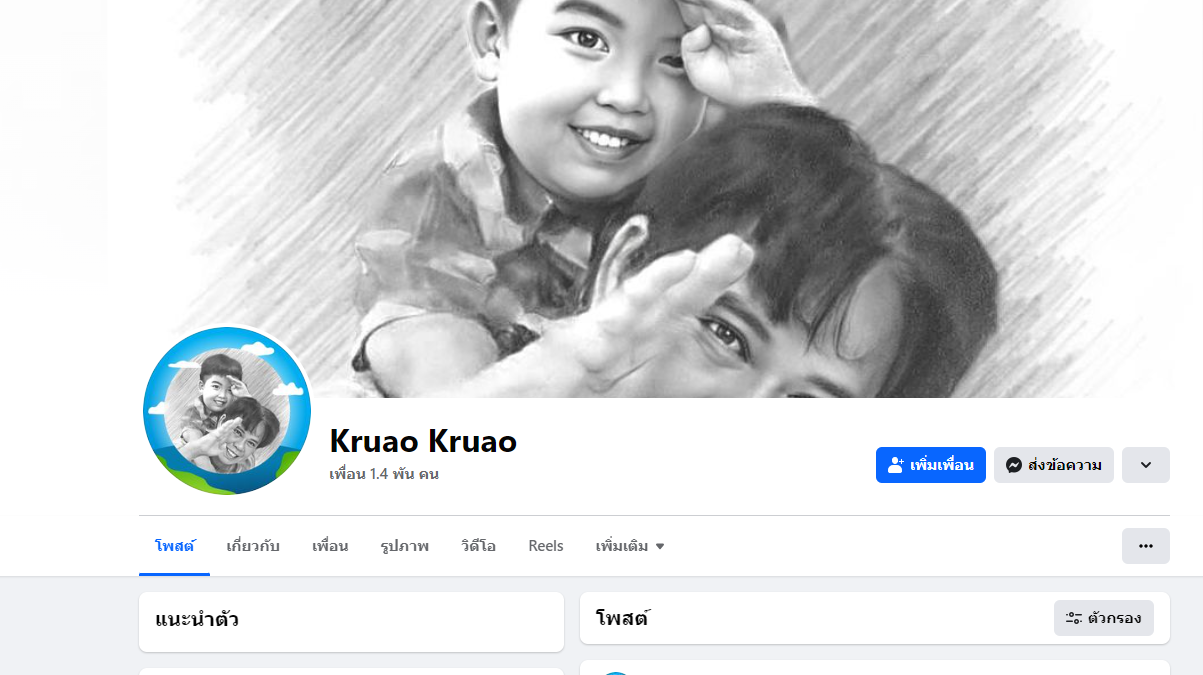Click the เพิ่มเพื่อน button
Screen dimensions: 1203x675
[x=931, y=465]
